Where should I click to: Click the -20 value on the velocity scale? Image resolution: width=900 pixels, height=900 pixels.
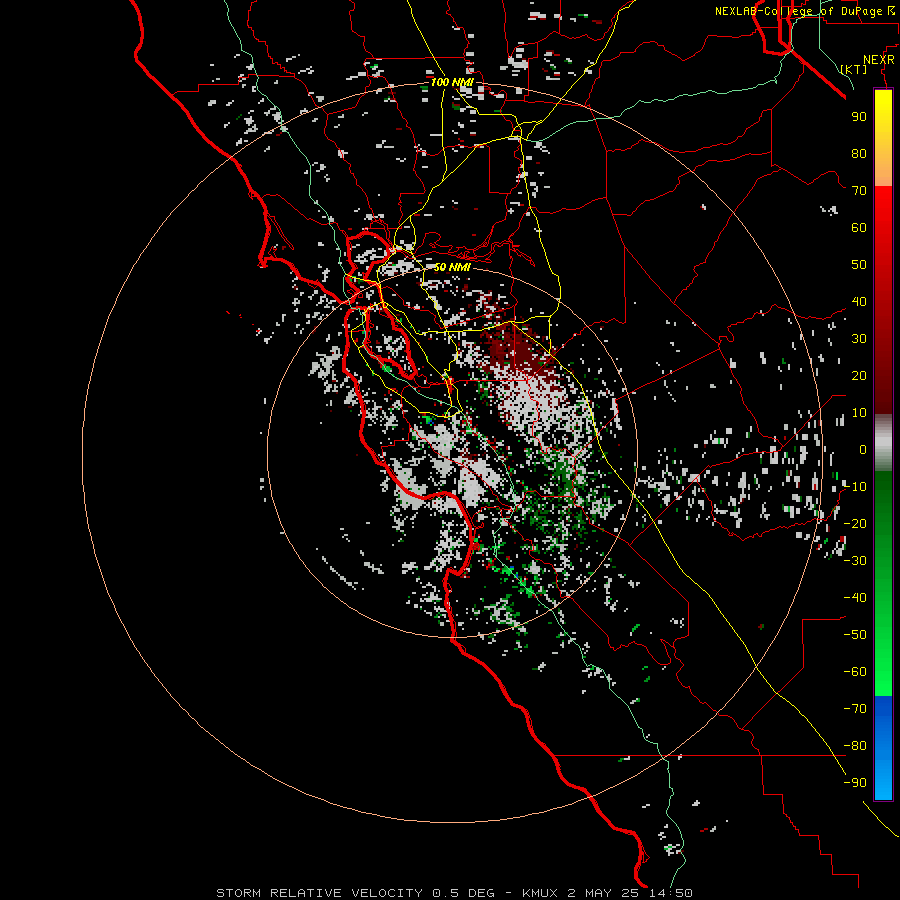[x=855, y=524]
